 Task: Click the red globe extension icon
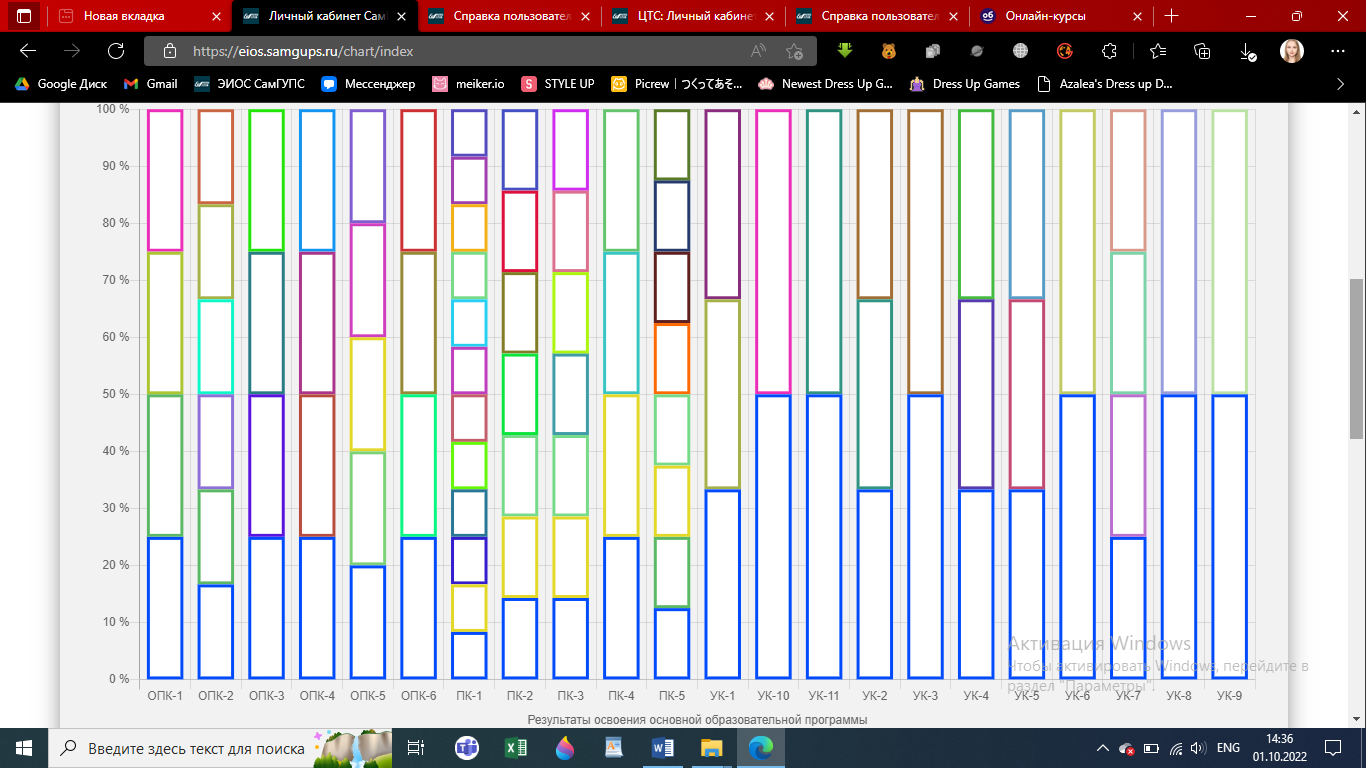pos(1065,51)
